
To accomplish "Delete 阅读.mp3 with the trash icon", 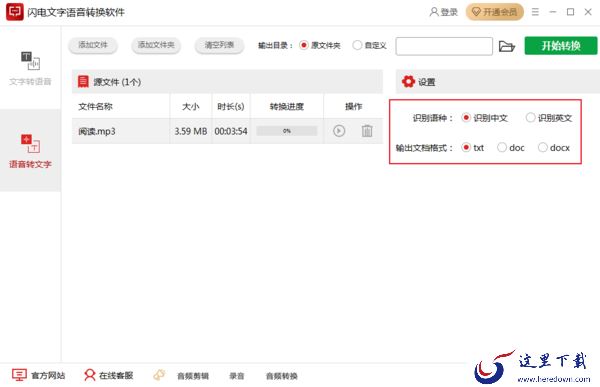I will point(367,131).
